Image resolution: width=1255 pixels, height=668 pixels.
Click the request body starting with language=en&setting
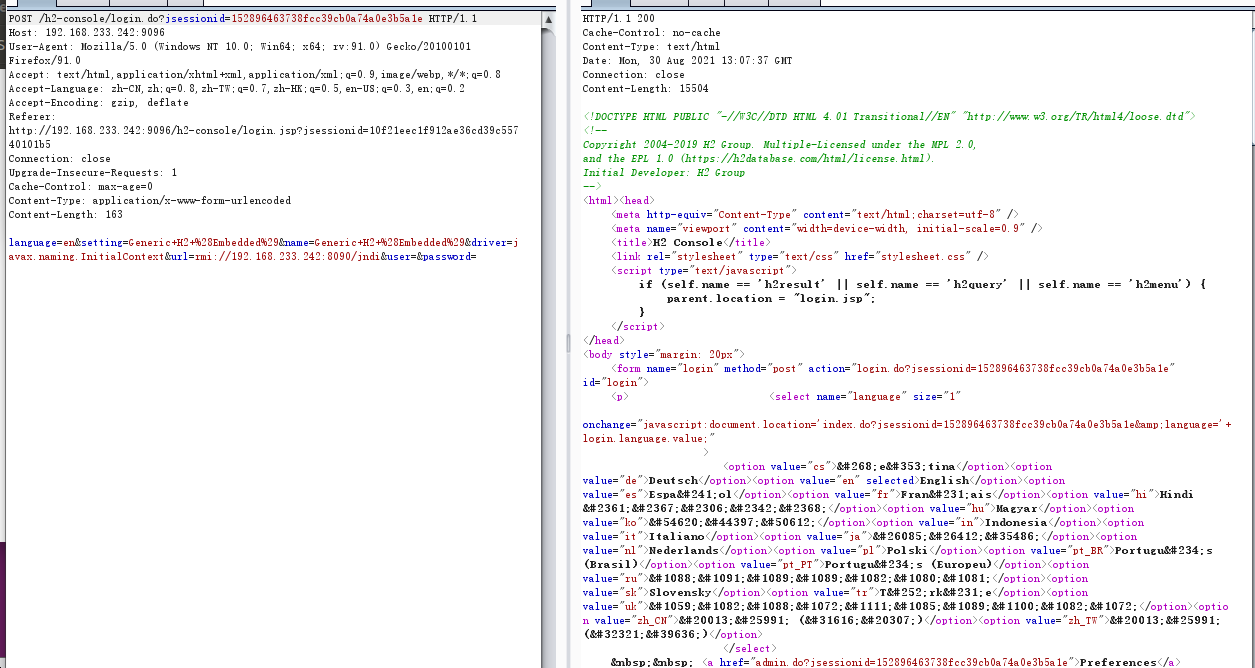point(263,243)
